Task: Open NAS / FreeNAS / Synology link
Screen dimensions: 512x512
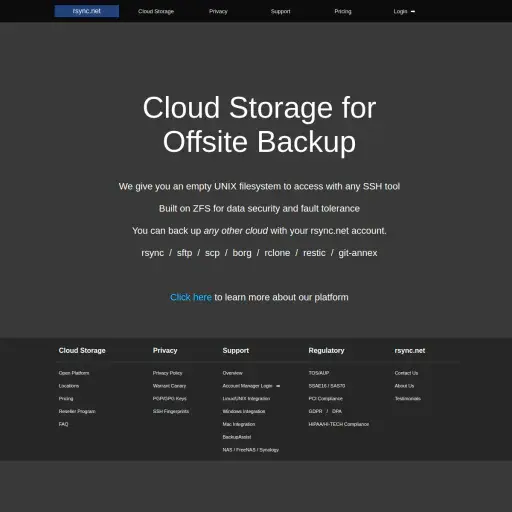Action: tap(251, 450)
